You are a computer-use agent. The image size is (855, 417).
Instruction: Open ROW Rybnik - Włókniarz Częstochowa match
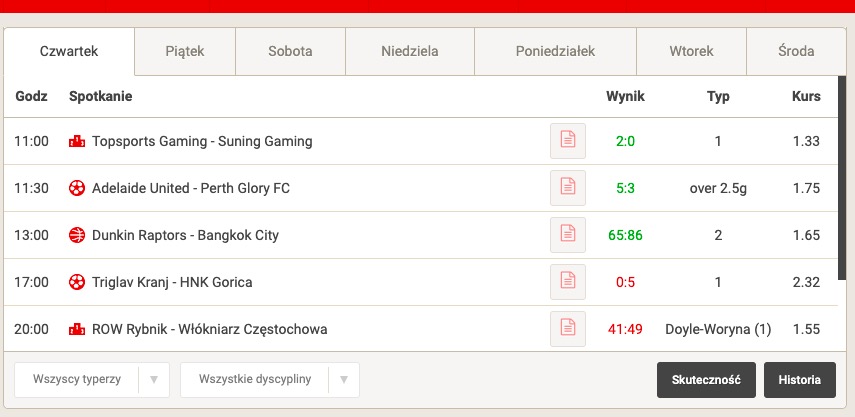(209, 329)
